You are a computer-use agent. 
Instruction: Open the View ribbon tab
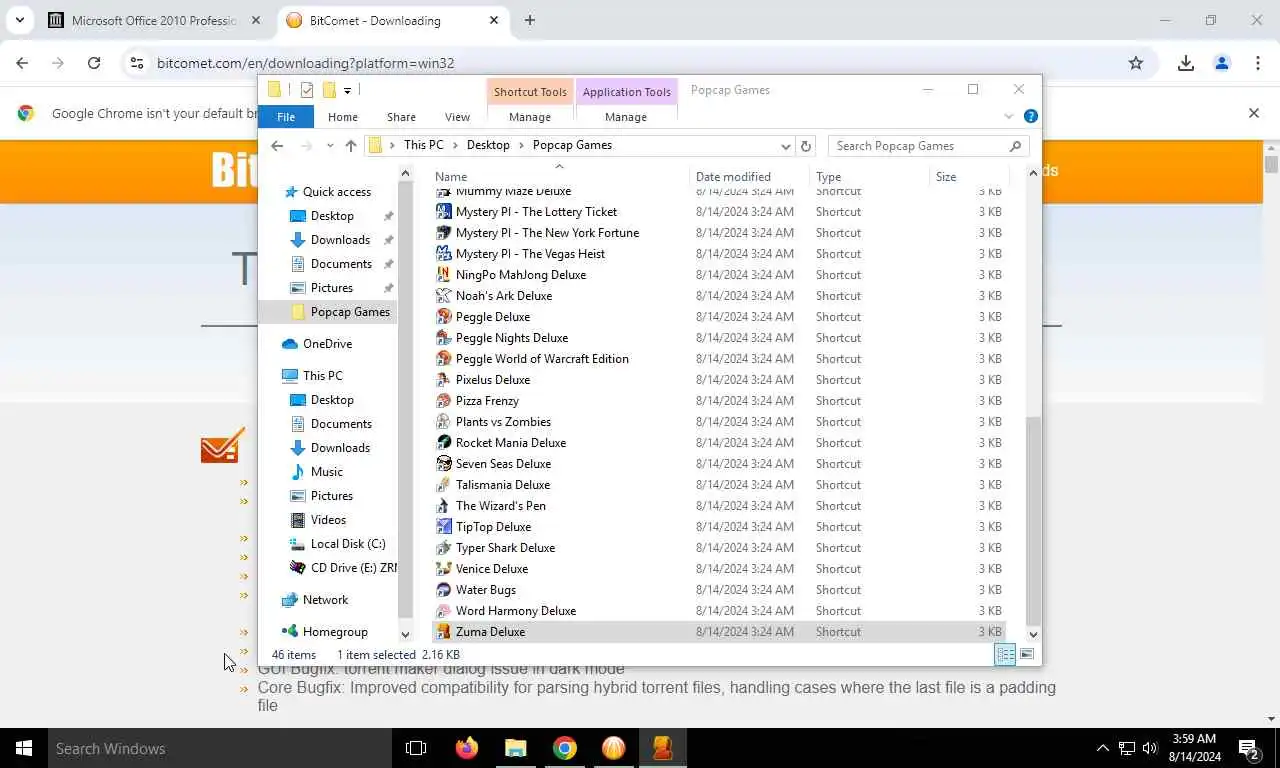(457, 117)
